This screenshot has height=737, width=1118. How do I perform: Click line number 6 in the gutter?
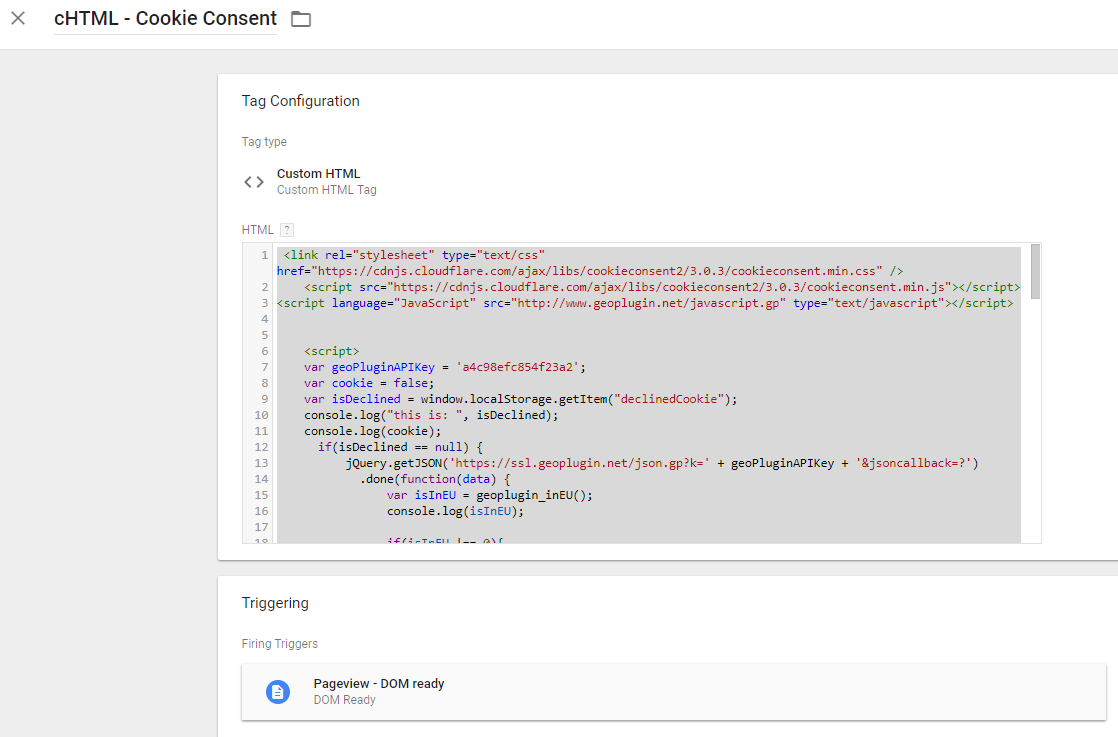coord(264,351)
